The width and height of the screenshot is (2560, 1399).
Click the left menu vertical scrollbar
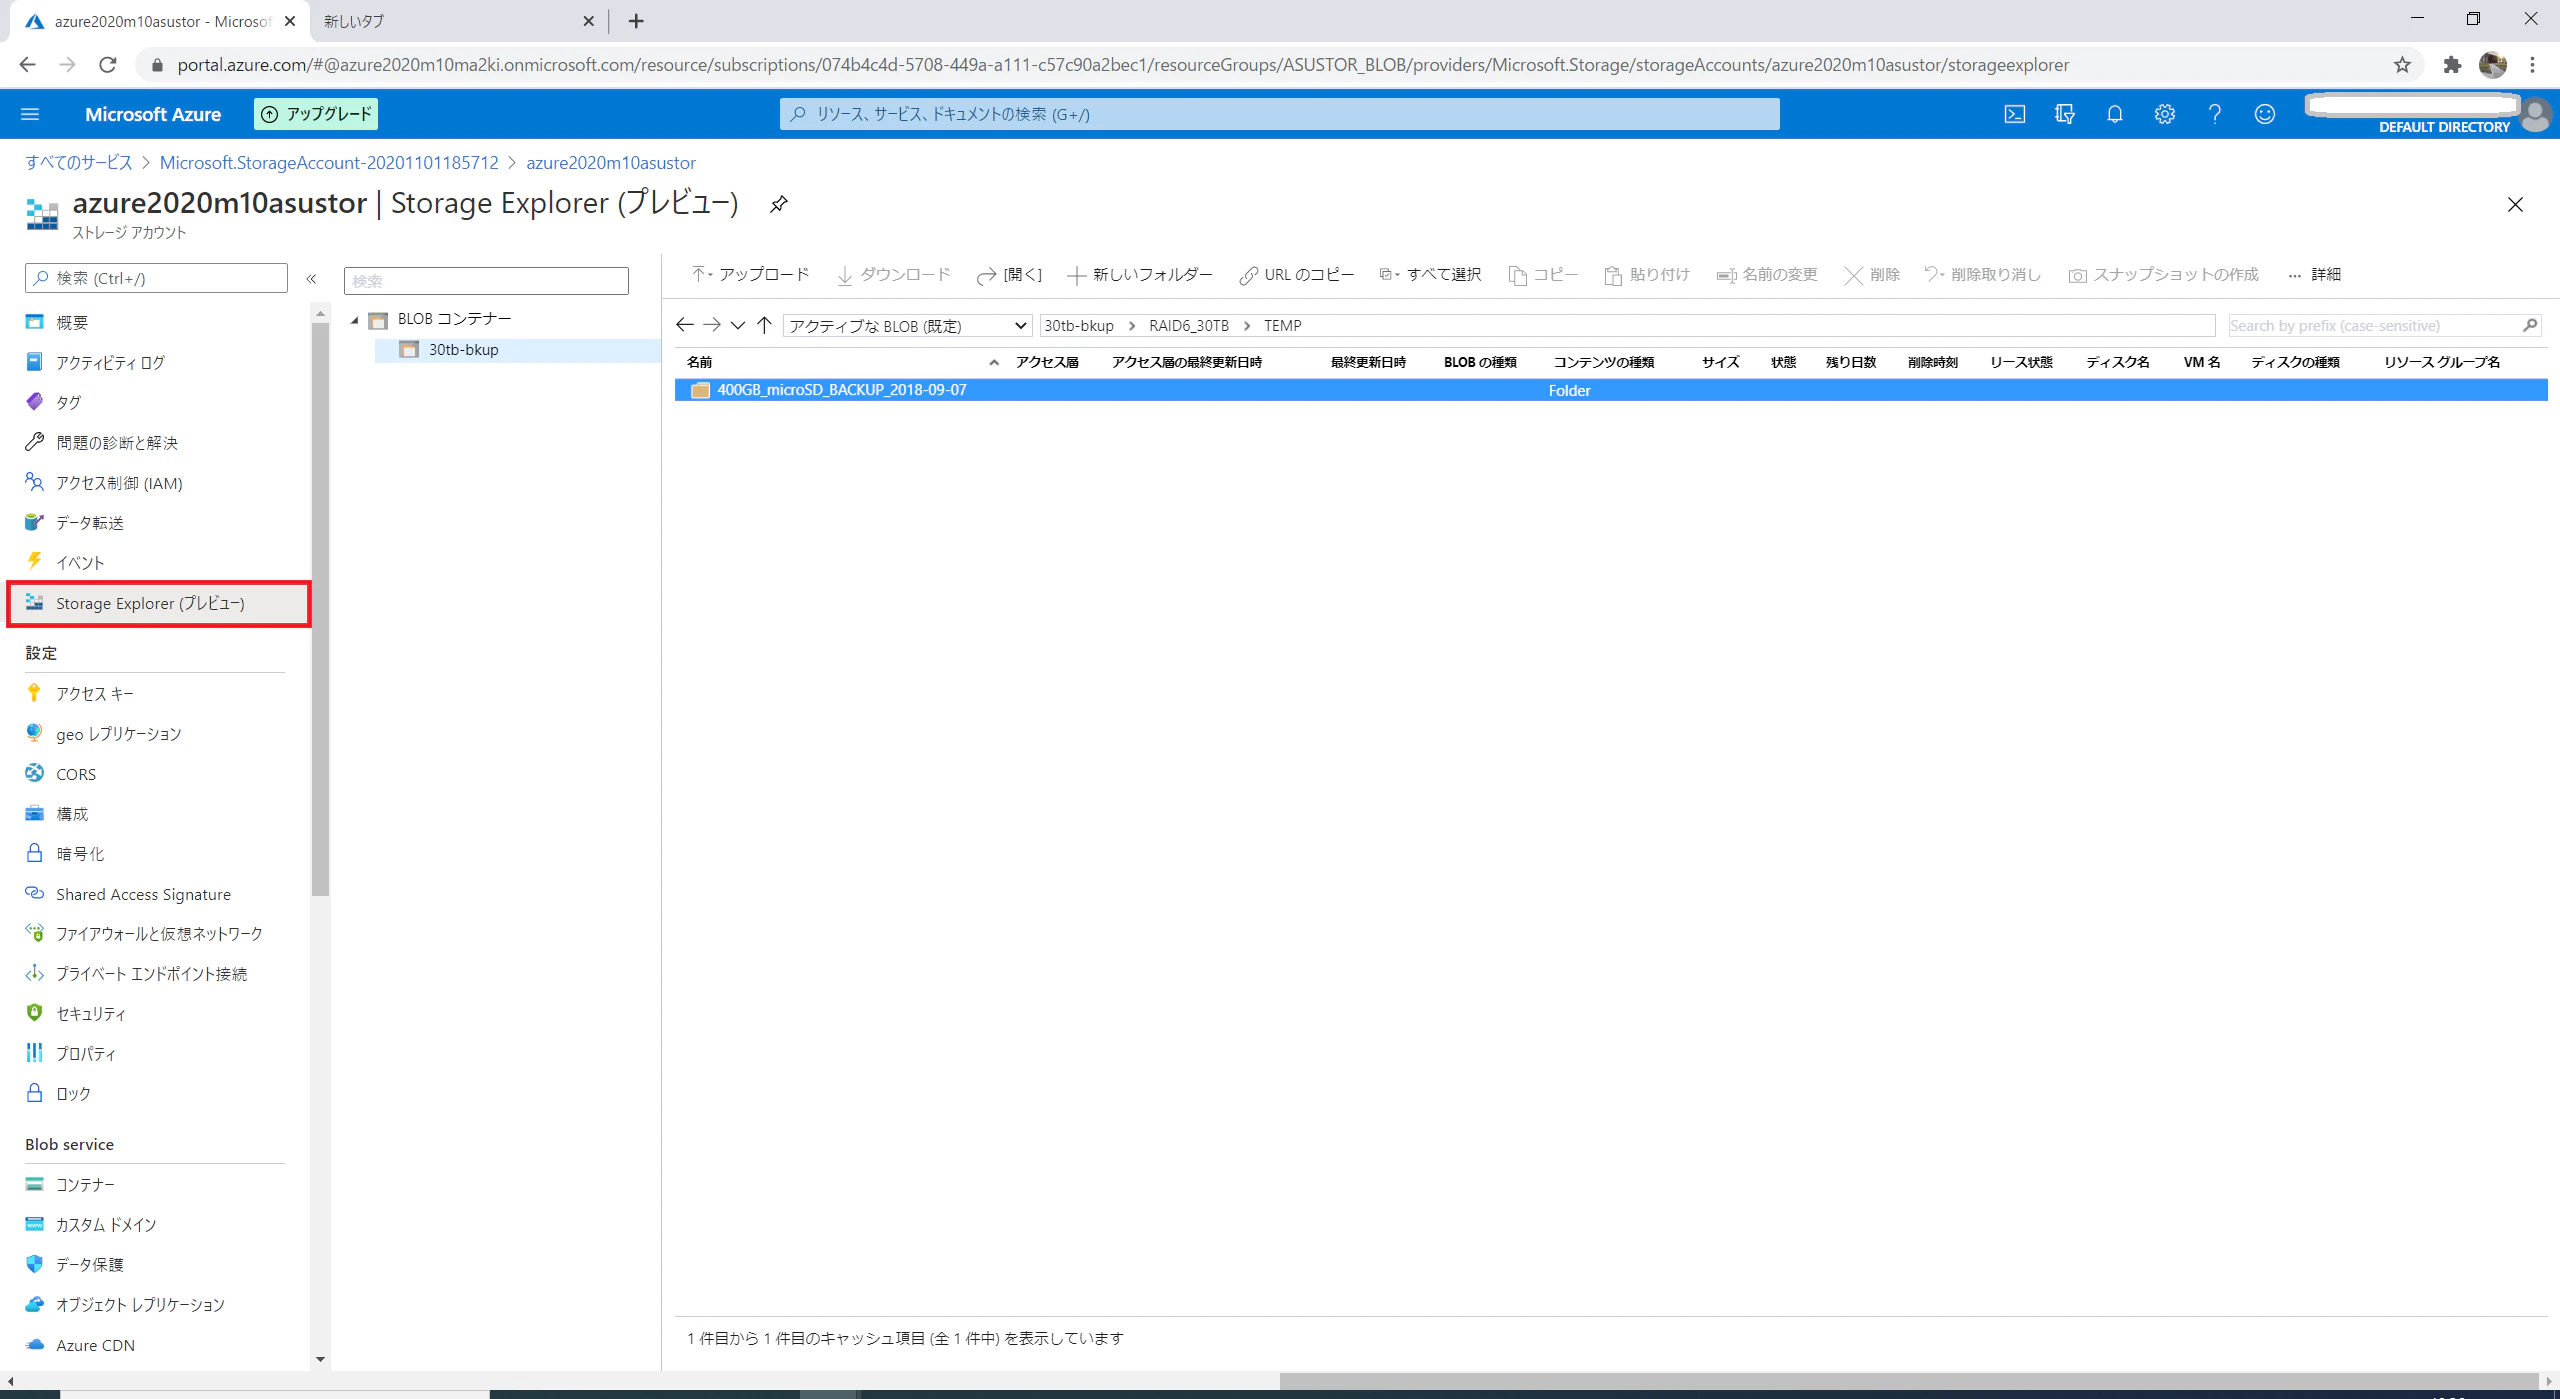(320, 609)
